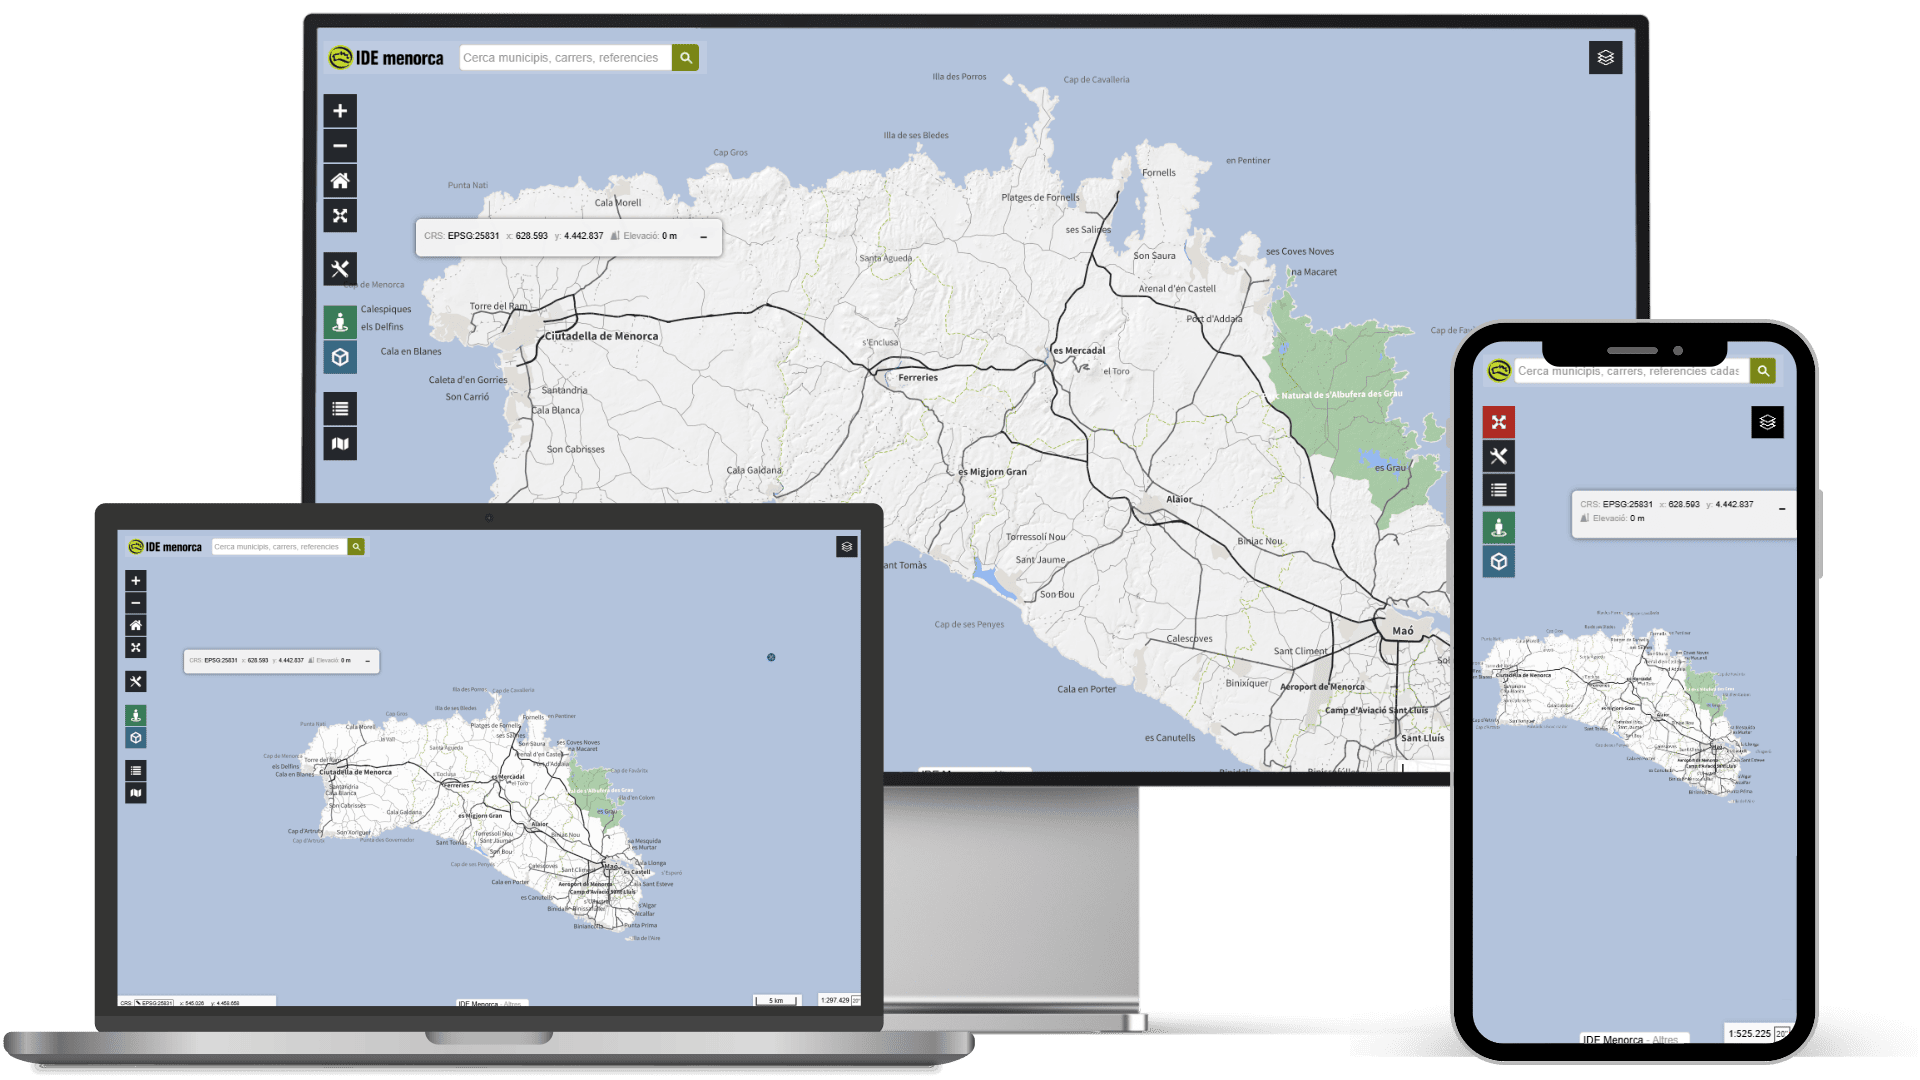Activate the 3D view cube icon

coord(340,356)
